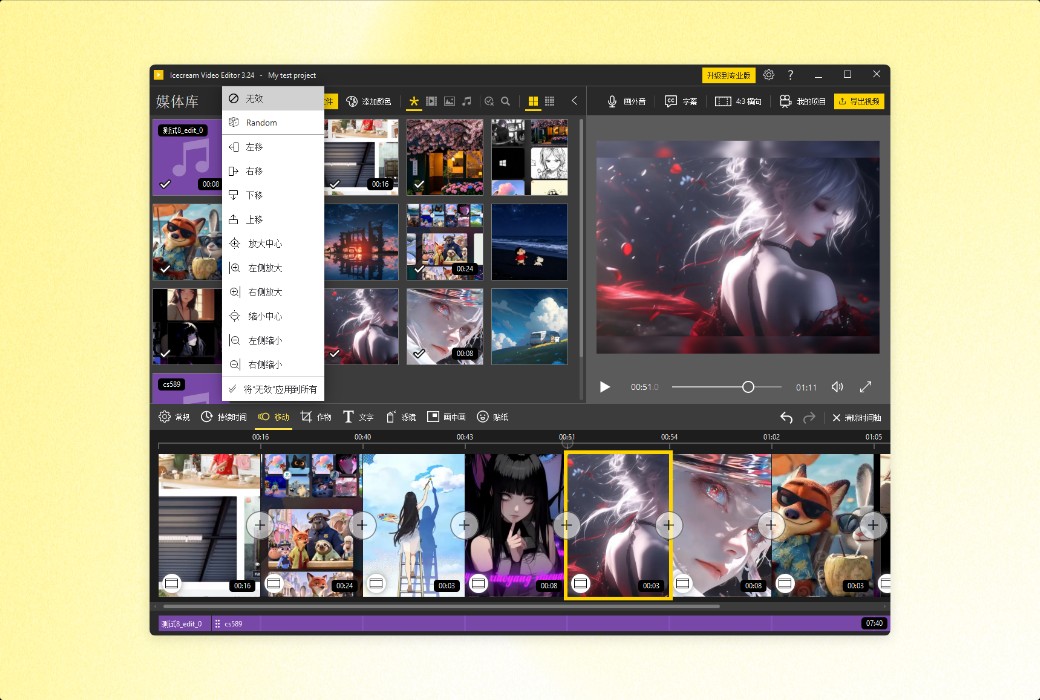Toggle favorites star filter in media library
Image resolution: width=1040 pixels, height=700 pixels.
pyautogui.click(x=414, y=101)
